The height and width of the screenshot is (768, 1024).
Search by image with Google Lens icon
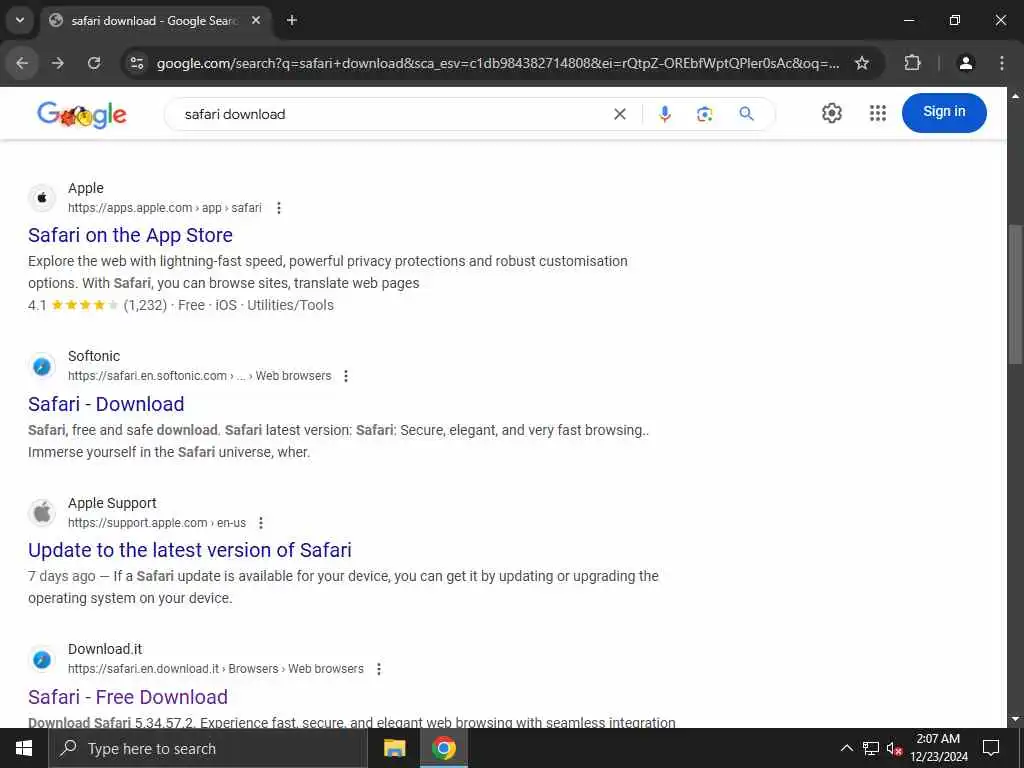click(705, 114)
